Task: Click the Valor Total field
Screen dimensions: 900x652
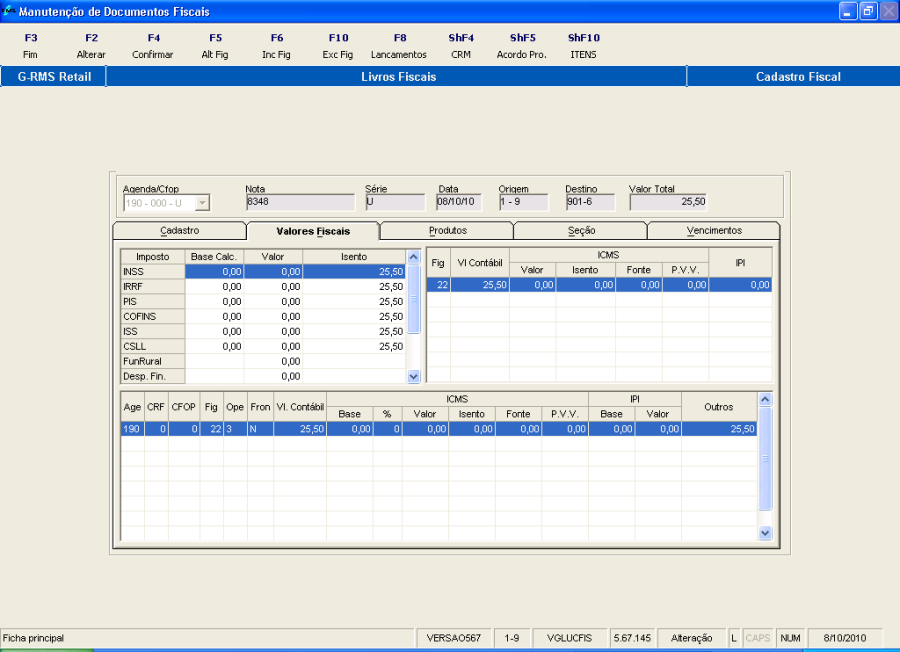Action: click(668, 202)
